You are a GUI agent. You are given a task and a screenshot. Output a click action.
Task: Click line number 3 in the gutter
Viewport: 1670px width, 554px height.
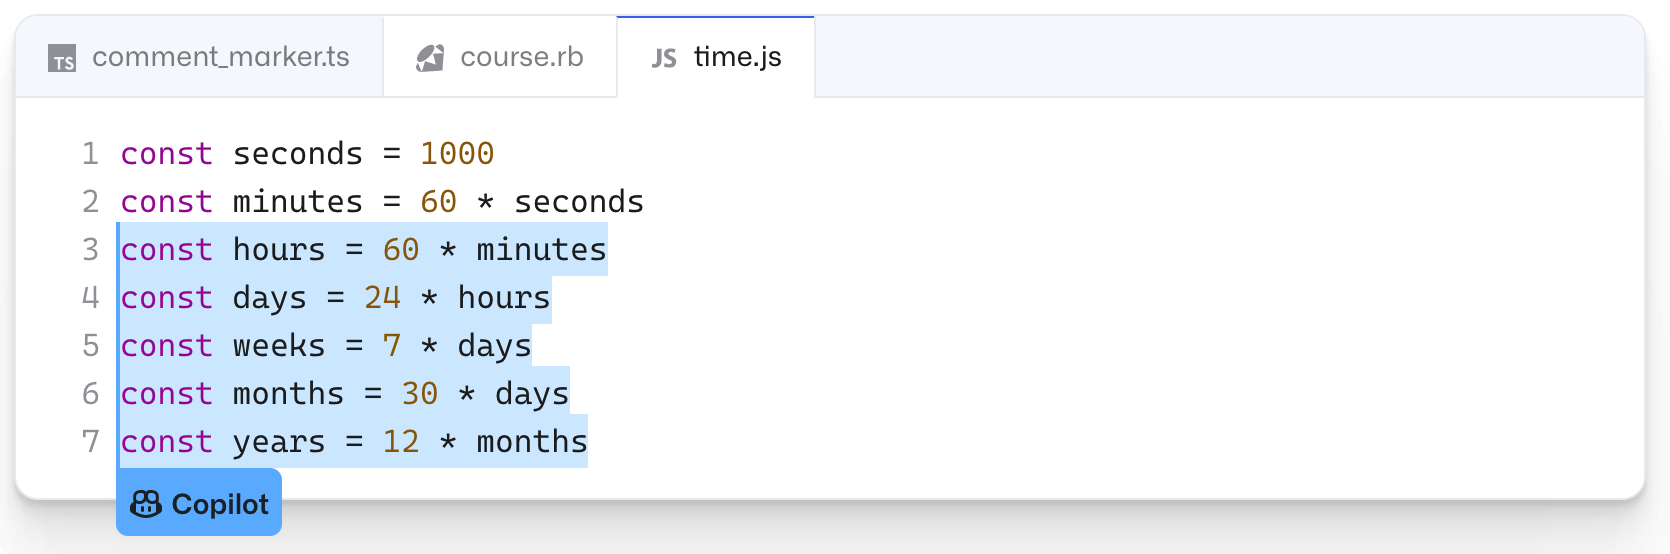click(x=90, y=249)
